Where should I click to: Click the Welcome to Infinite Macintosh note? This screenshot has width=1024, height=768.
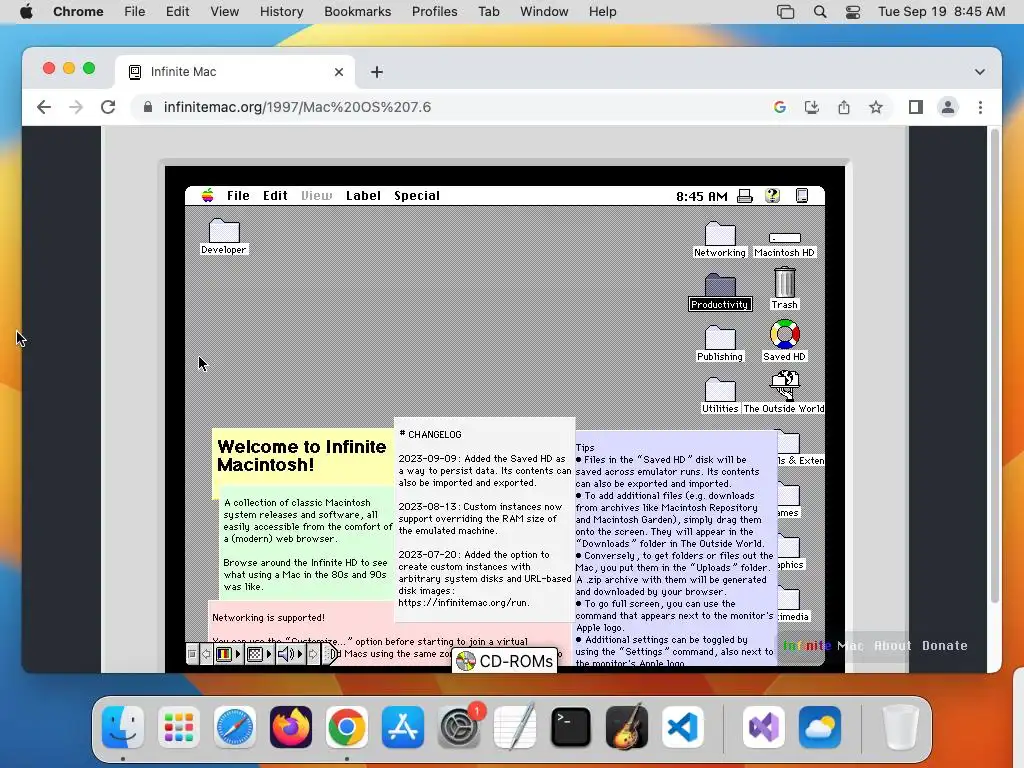(302, 456)
